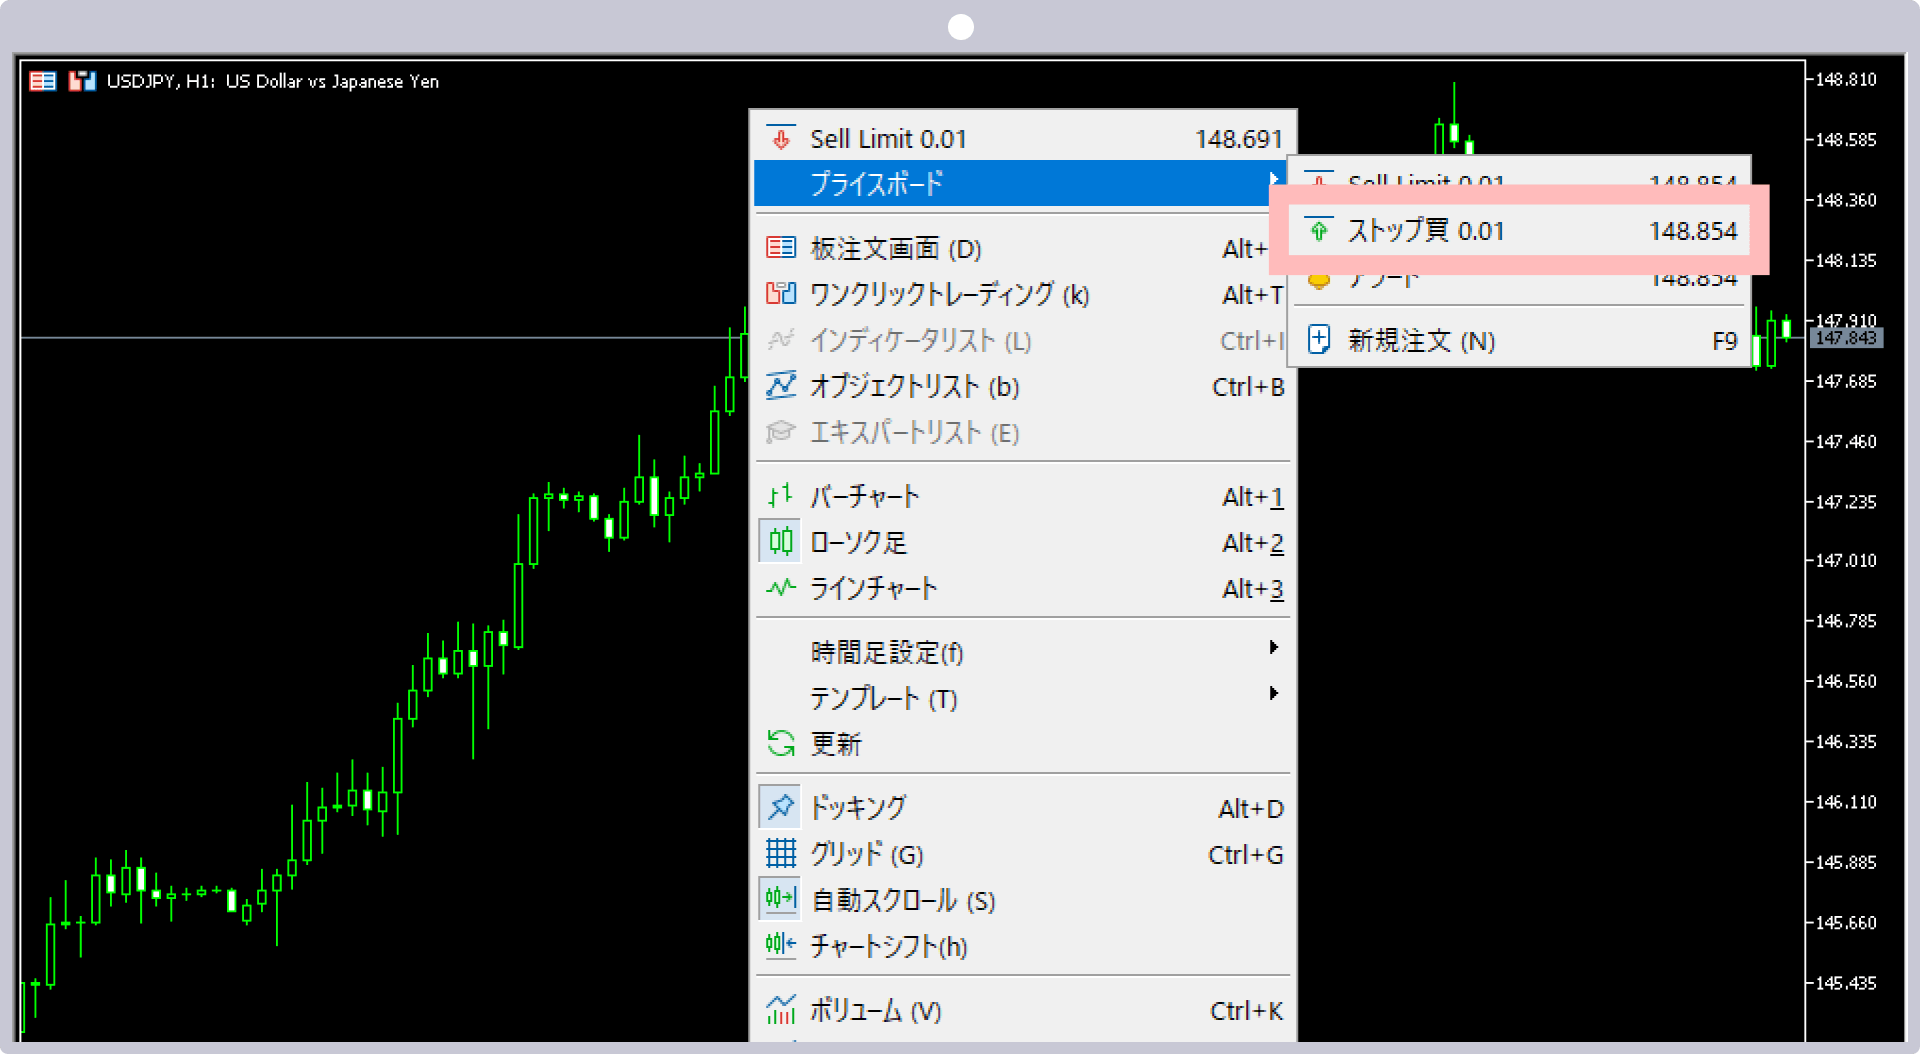The width and height of the screenshot is (1920, 1054).
Task: Toggle ローソク足 candlestick chart mode
Action: click(x=1024, y=542)
